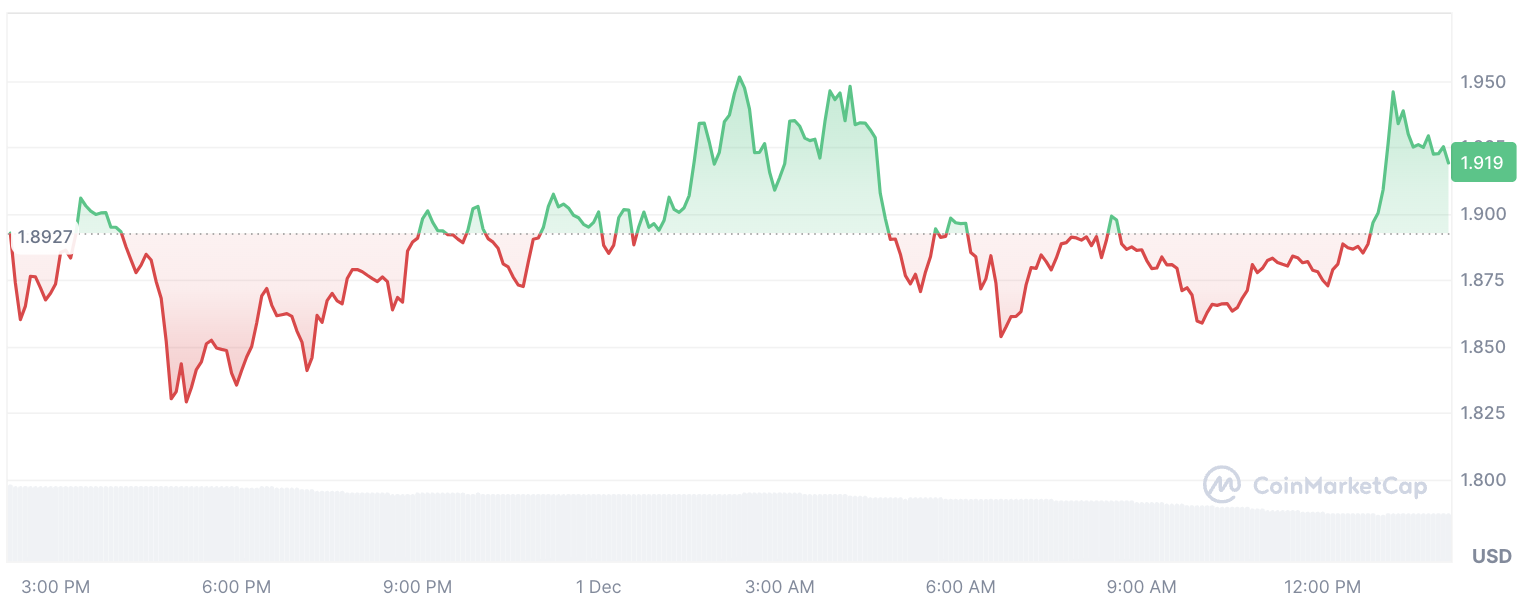Click the 3:00 AM time axis label
This screenshot has width=1530, height=614.
click(x=781, y=587)
